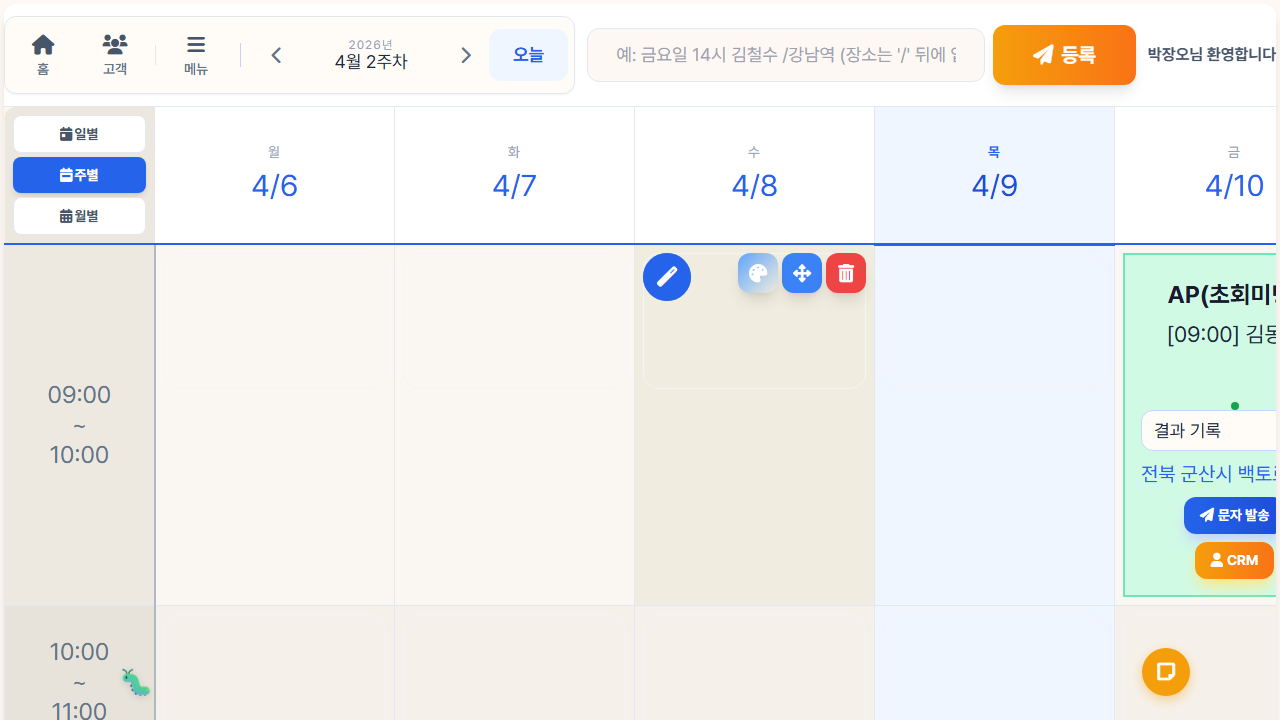Go to the previous week with the left chevron
Screen dimensions: 1280x720
(x=276, y=55)
